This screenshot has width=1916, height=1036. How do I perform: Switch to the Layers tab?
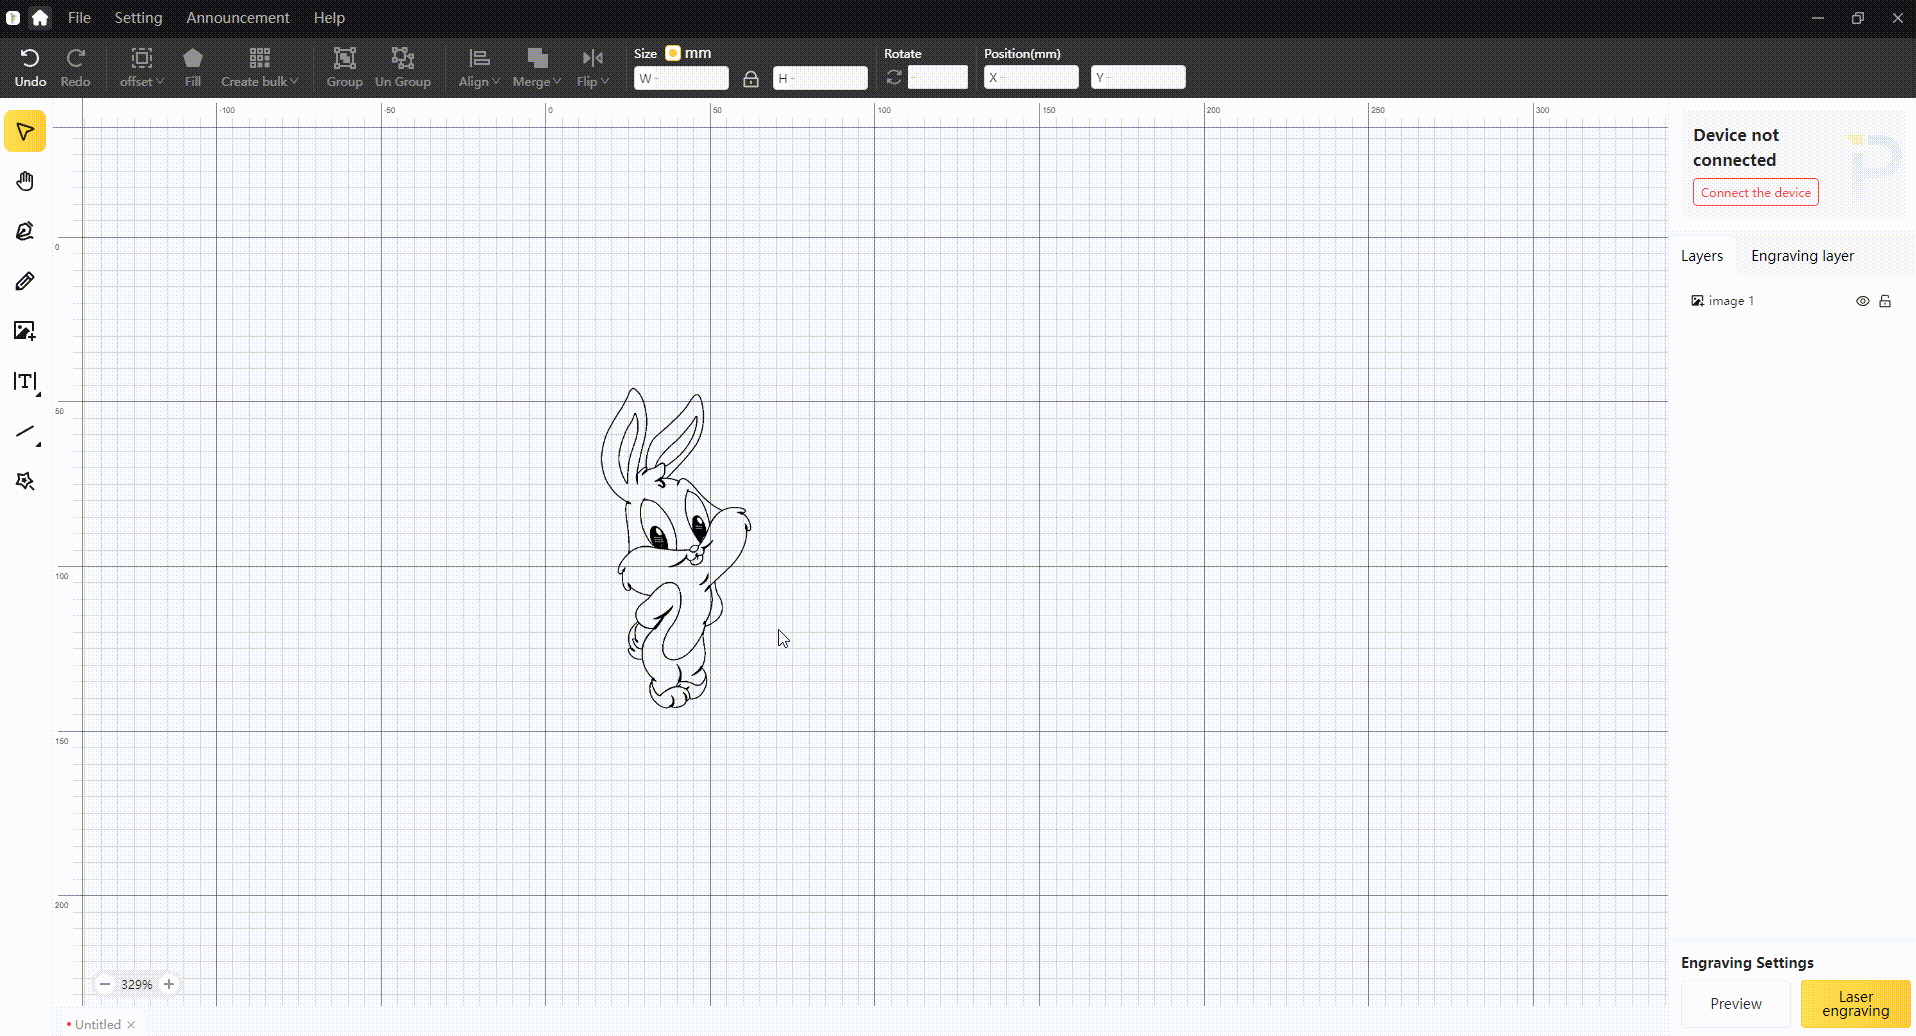point(1702,256)
